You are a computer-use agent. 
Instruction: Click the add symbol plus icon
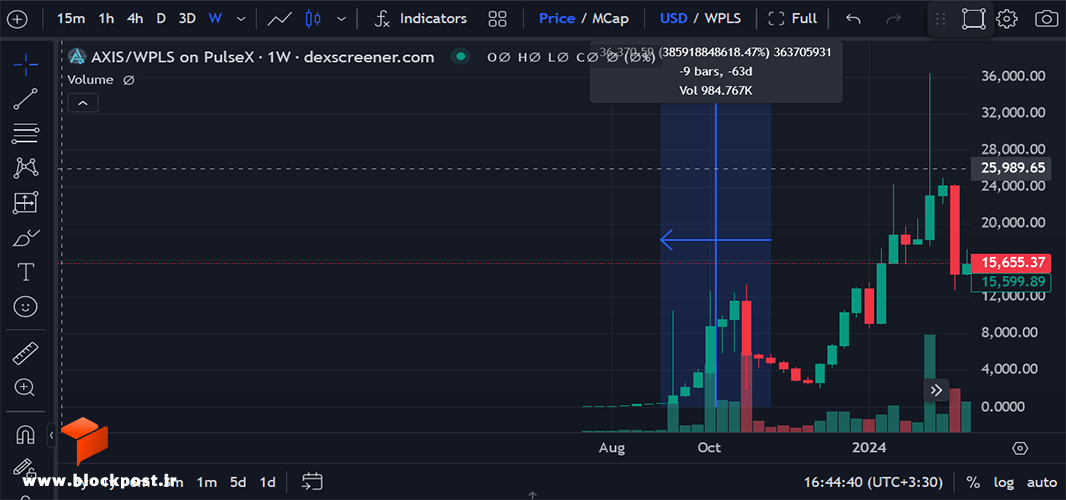pos(16,19)
